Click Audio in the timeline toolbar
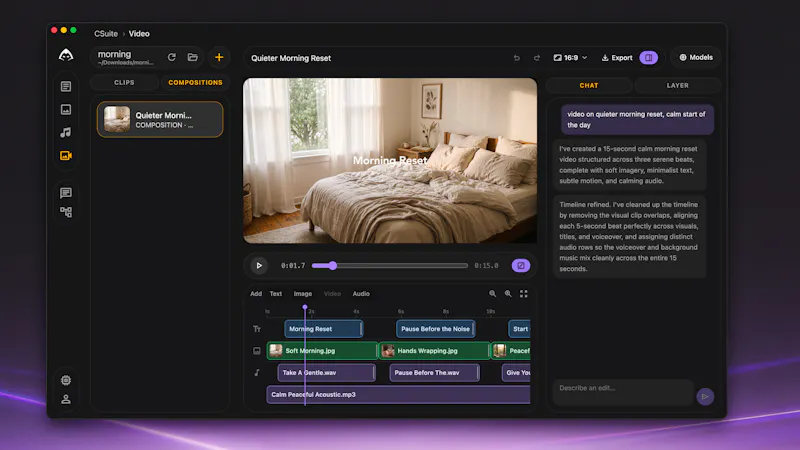This screenshot has width=800, height=450. click(x=361, y=294)
